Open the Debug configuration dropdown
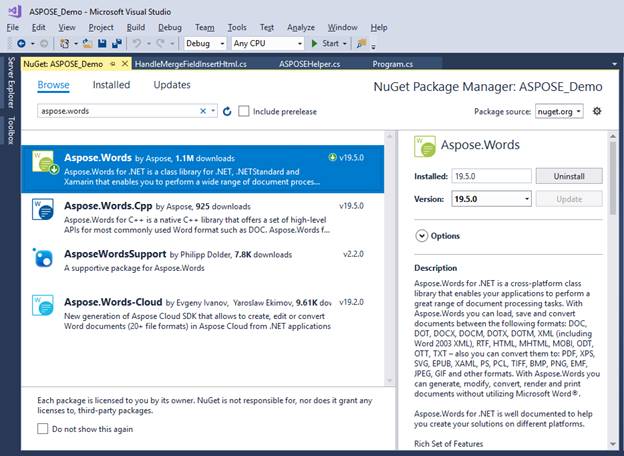Viewport: 624px width, 456px height. point(205,43)
